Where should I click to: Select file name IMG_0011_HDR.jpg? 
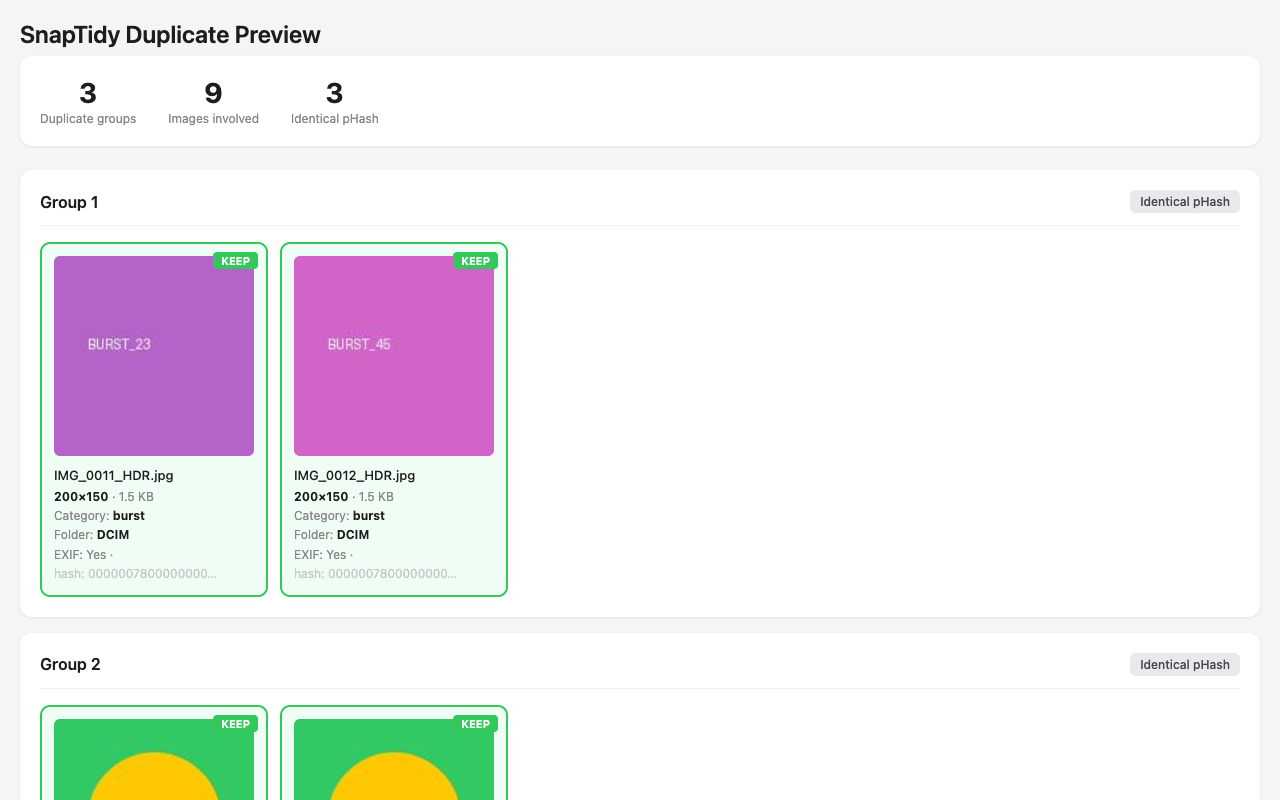[x=114, y=476]
